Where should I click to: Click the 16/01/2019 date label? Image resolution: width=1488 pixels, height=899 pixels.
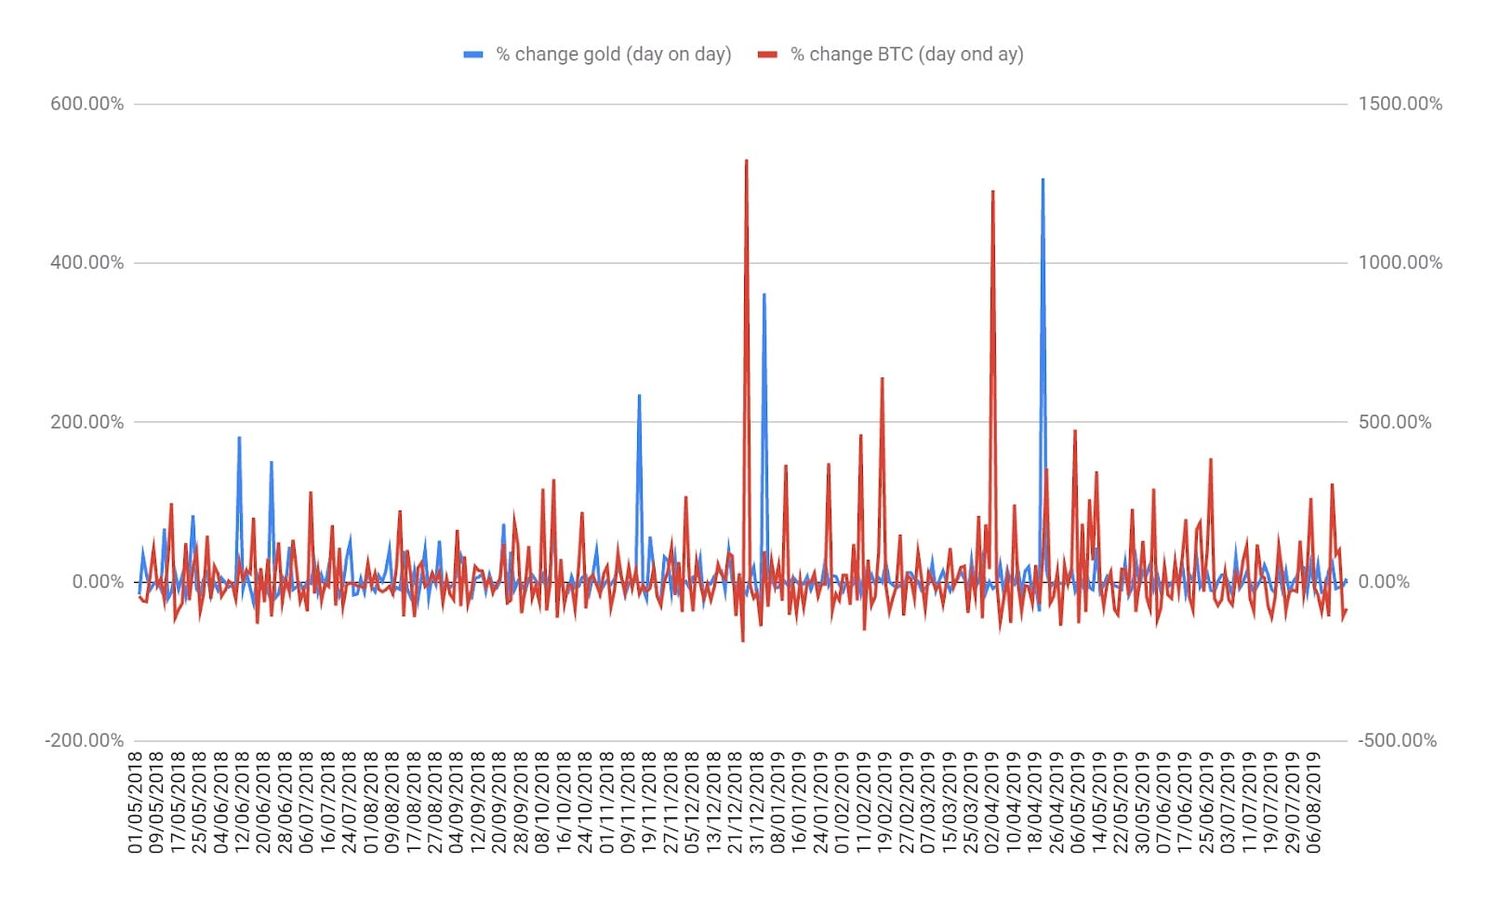tap(799, 804)
